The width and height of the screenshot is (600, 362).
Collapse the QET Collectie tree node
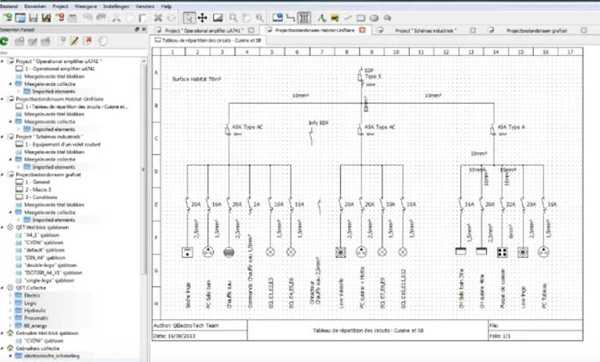(3, 288)
